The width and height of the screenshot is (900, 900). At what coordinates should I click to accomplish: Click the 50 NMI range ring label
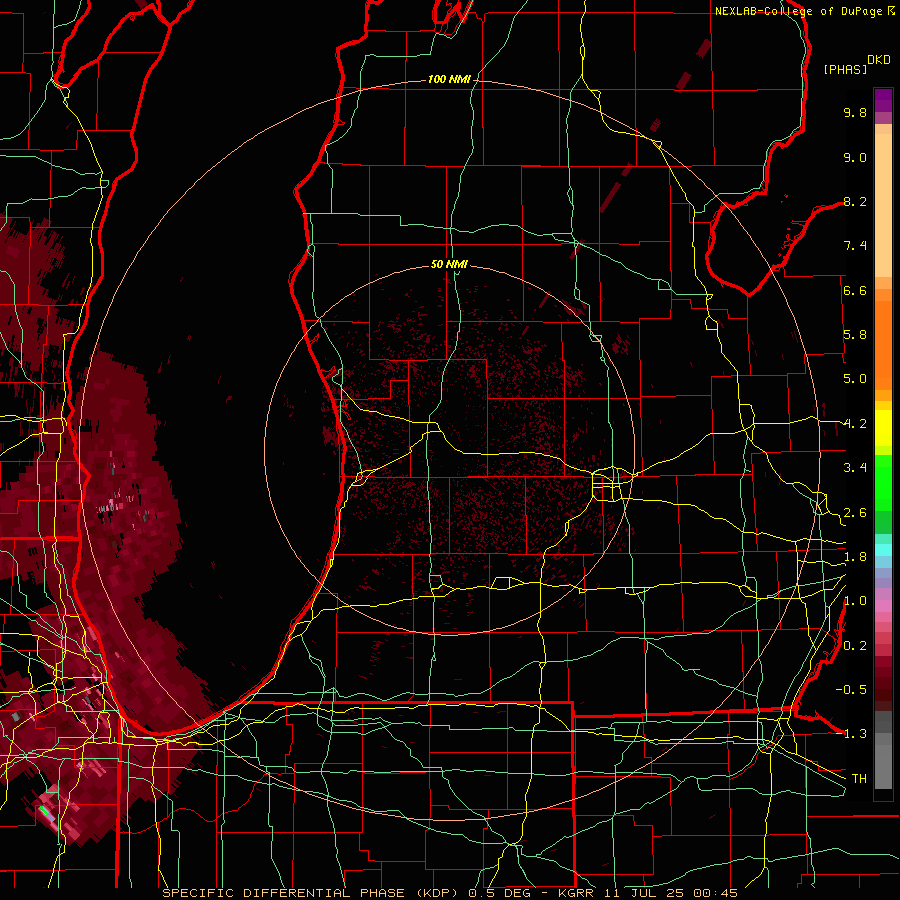coord(449,264)
